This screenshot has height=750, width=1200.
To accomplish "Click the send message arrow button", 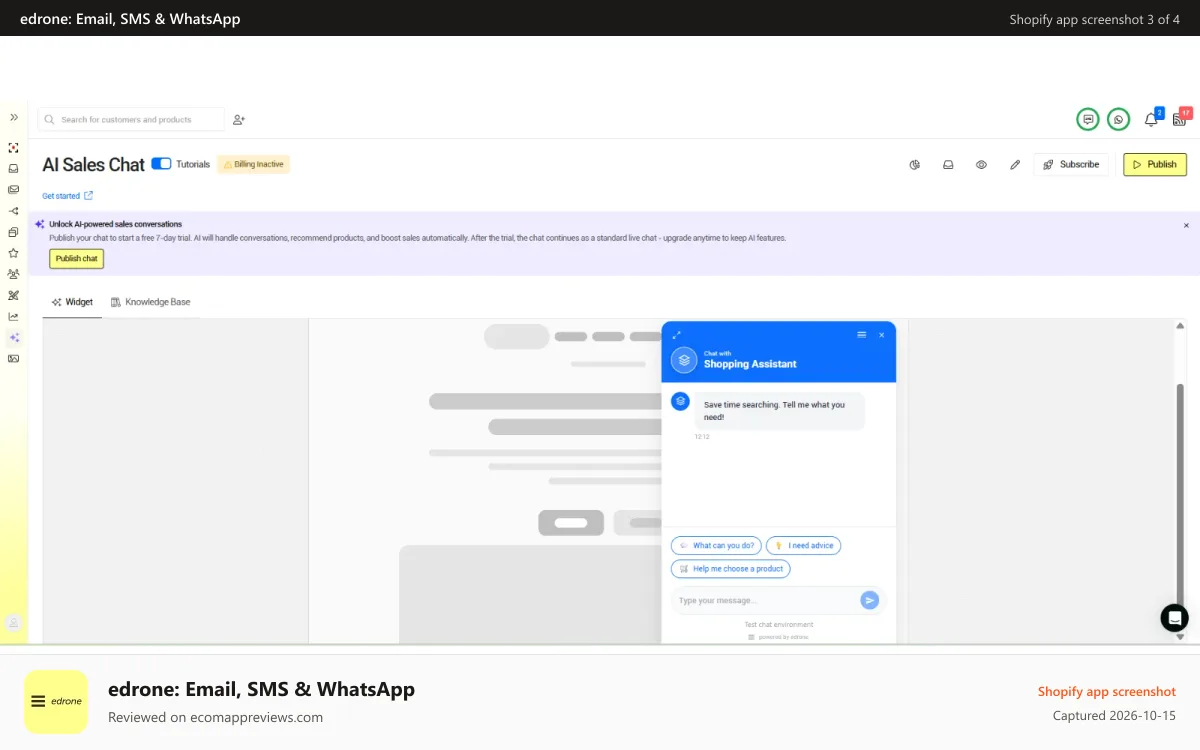I will tap(869, 600).
